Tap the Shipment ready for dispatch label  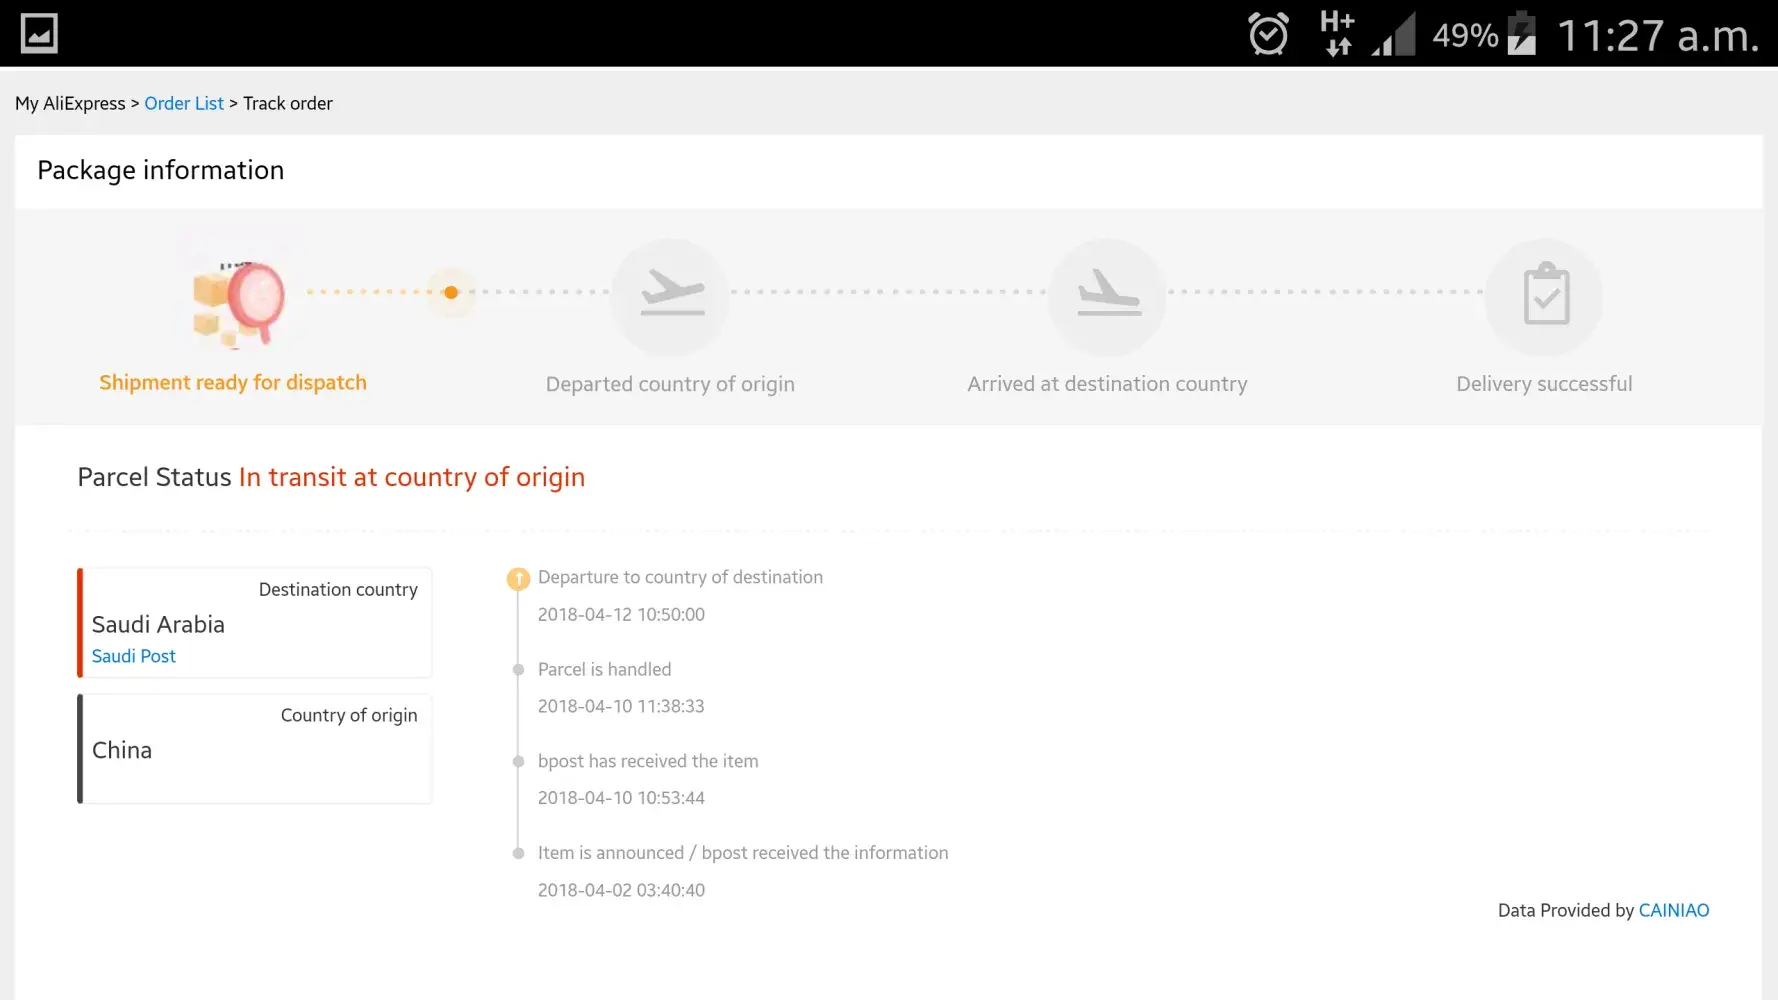[x=233, y=383]
